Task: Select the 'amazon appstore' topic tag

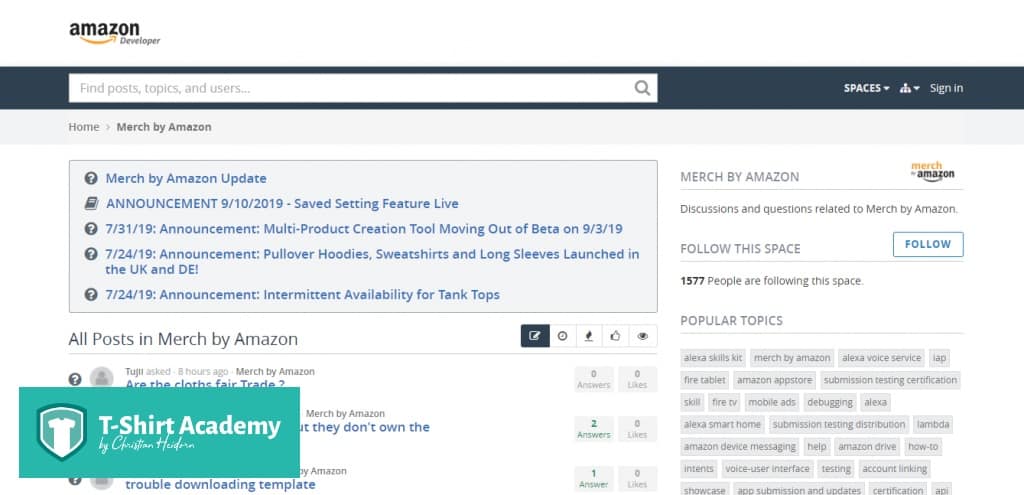Action: click(x=775, y=380)
